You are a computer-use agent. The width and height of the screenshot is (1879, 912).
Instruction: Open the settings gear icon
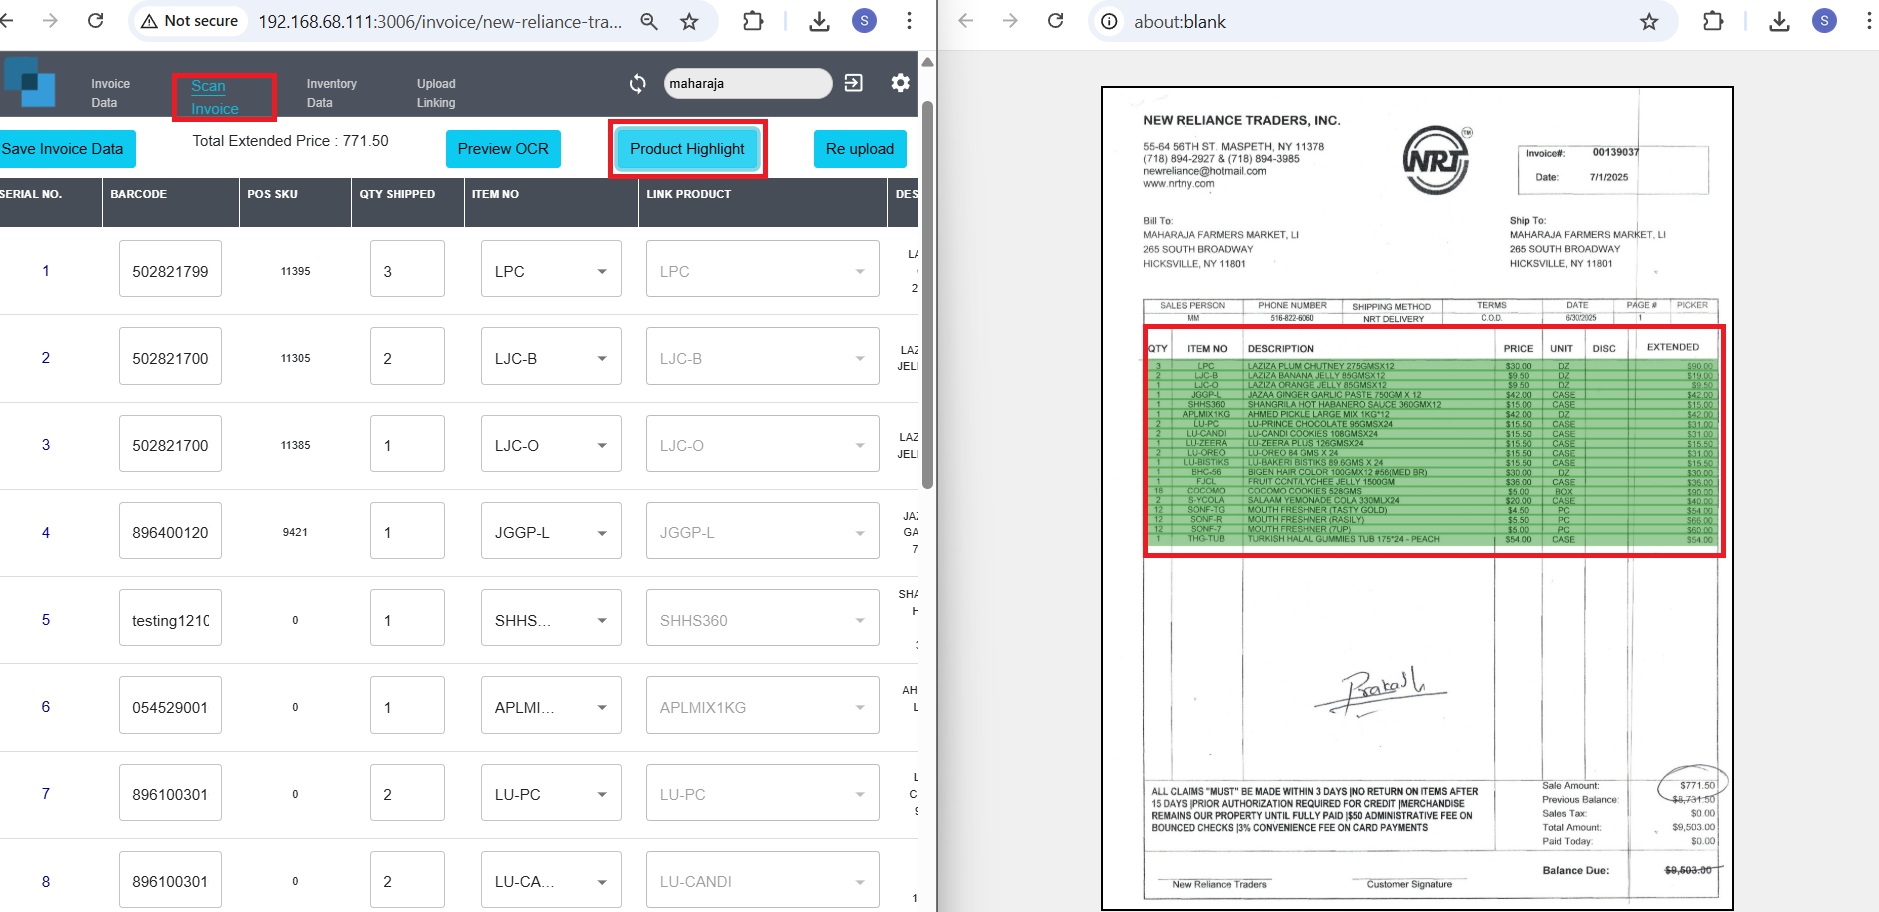[x=900, y=83]
